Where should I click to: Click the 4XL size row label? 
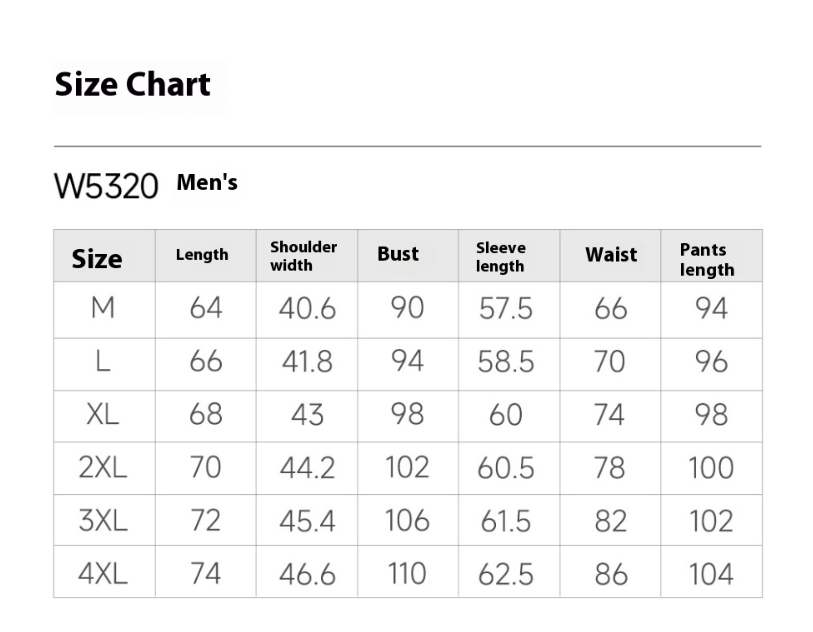point(103,574)
